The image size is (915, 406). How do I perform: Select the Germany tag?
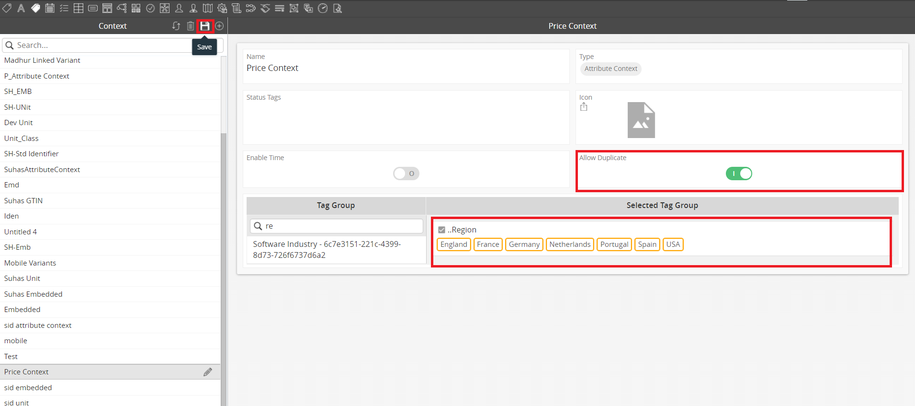[524, 244]
